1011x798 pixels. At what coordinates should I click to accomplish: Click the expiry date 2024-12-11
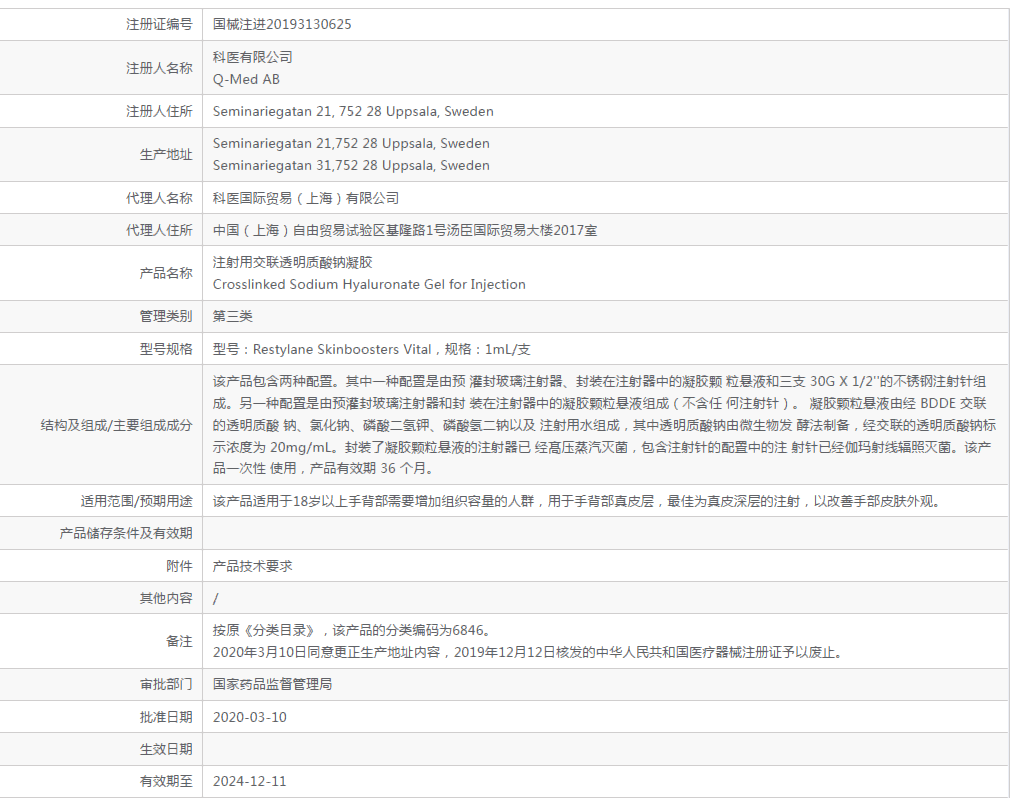point(250,781)
